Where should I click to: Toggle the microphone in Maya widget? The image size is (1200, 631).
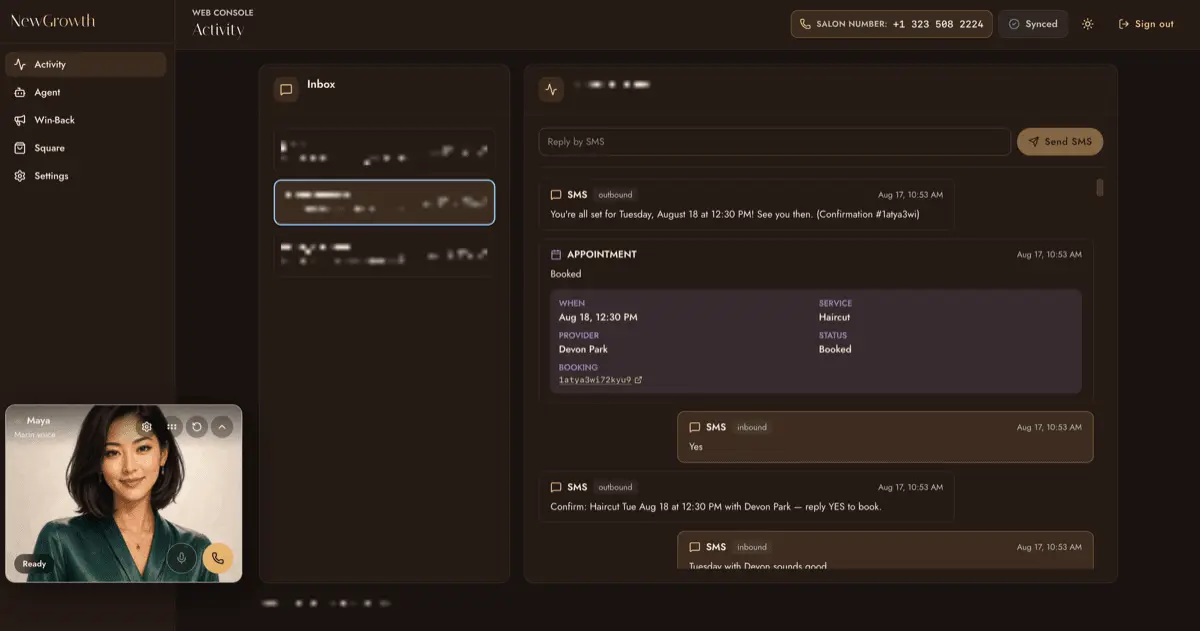pos(182,559)
